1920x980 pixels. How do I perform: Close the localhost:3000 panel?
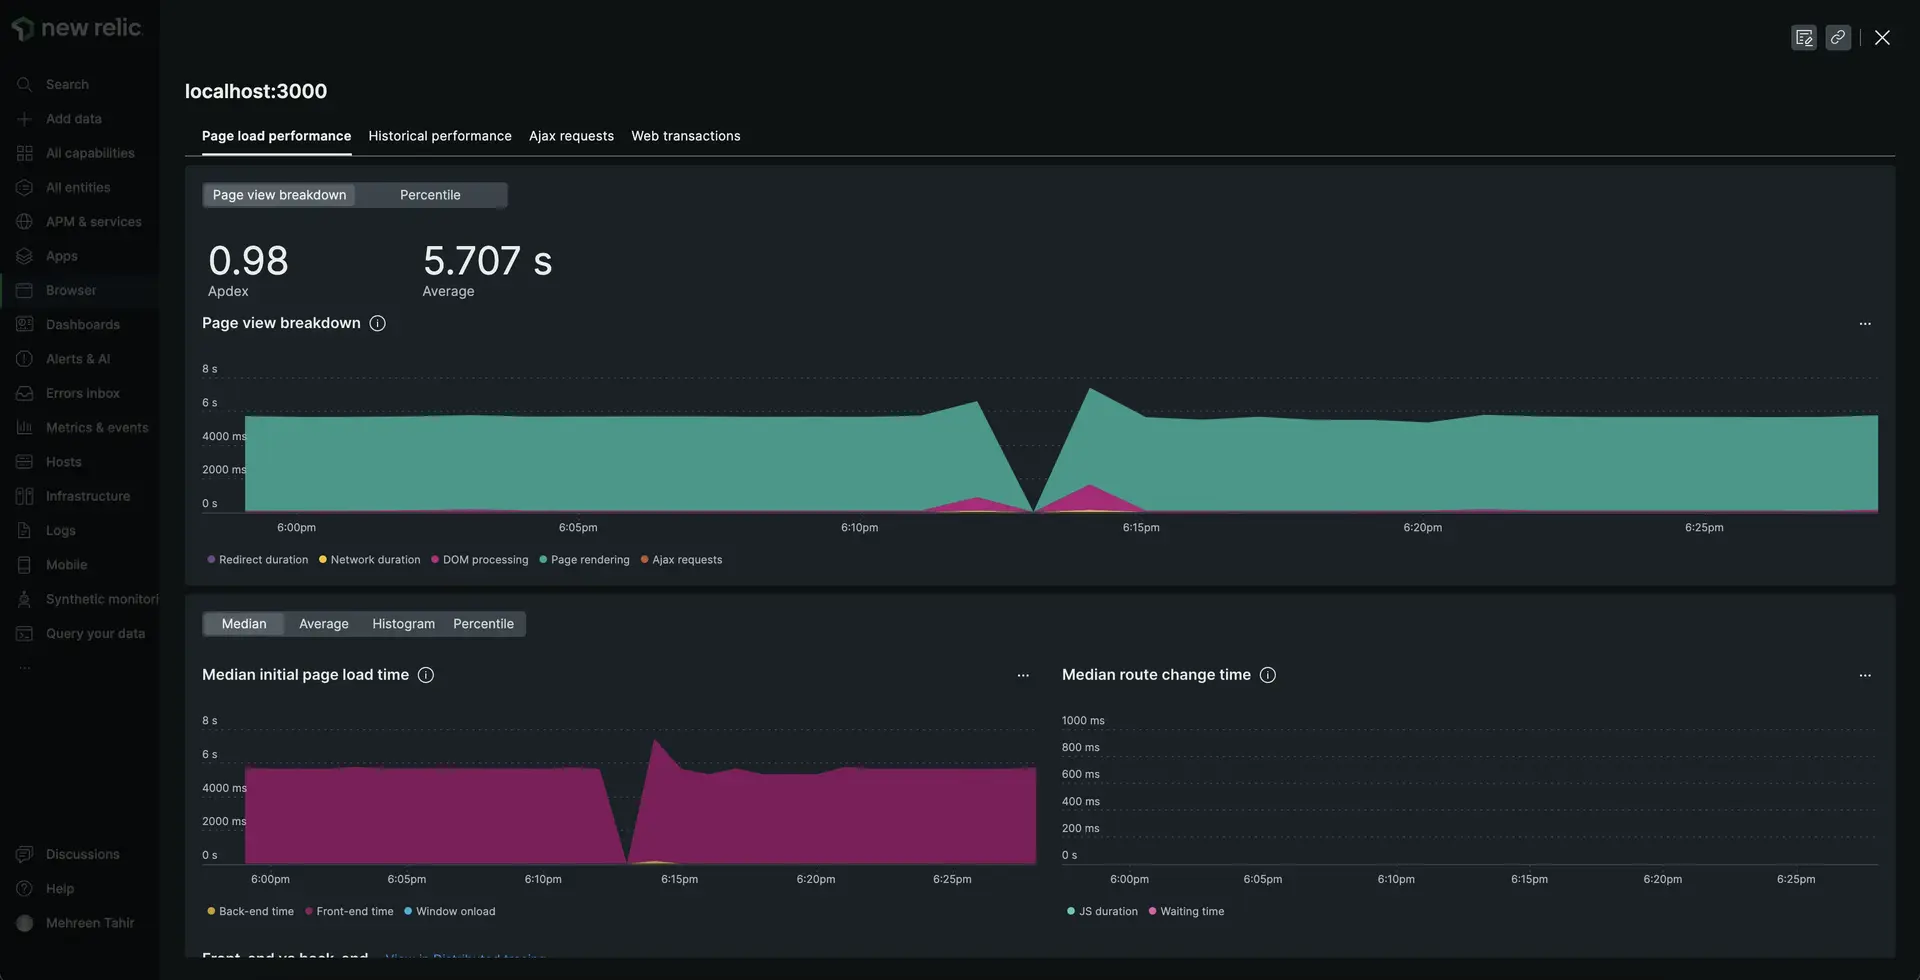tap(1882, 37)
